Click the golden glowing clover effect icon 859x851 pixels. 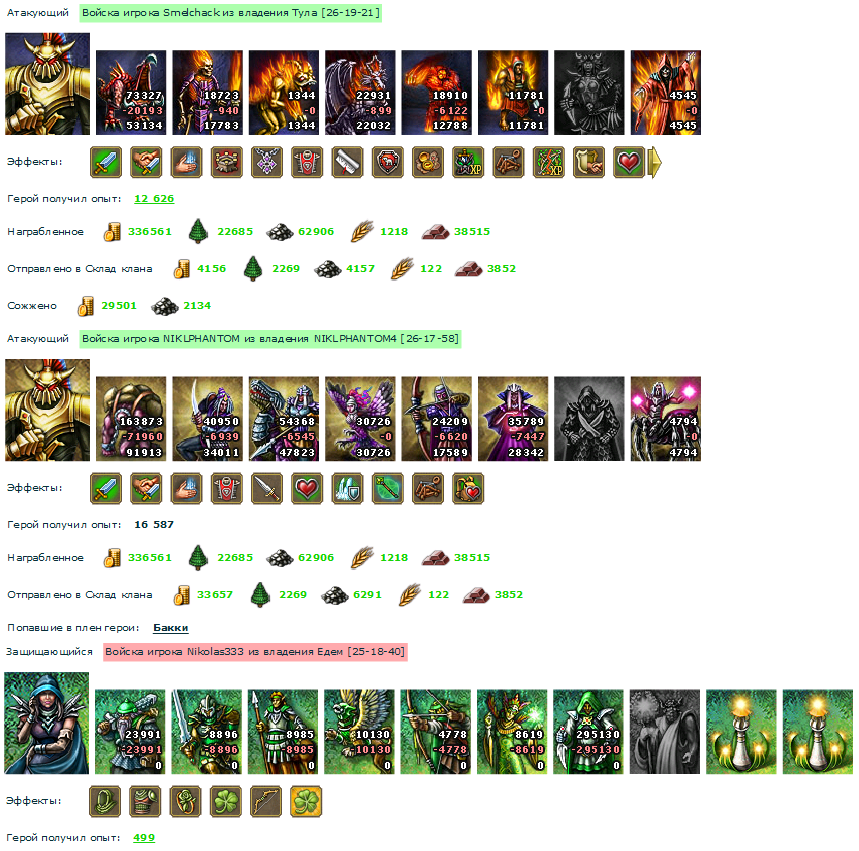pos(306,801)
